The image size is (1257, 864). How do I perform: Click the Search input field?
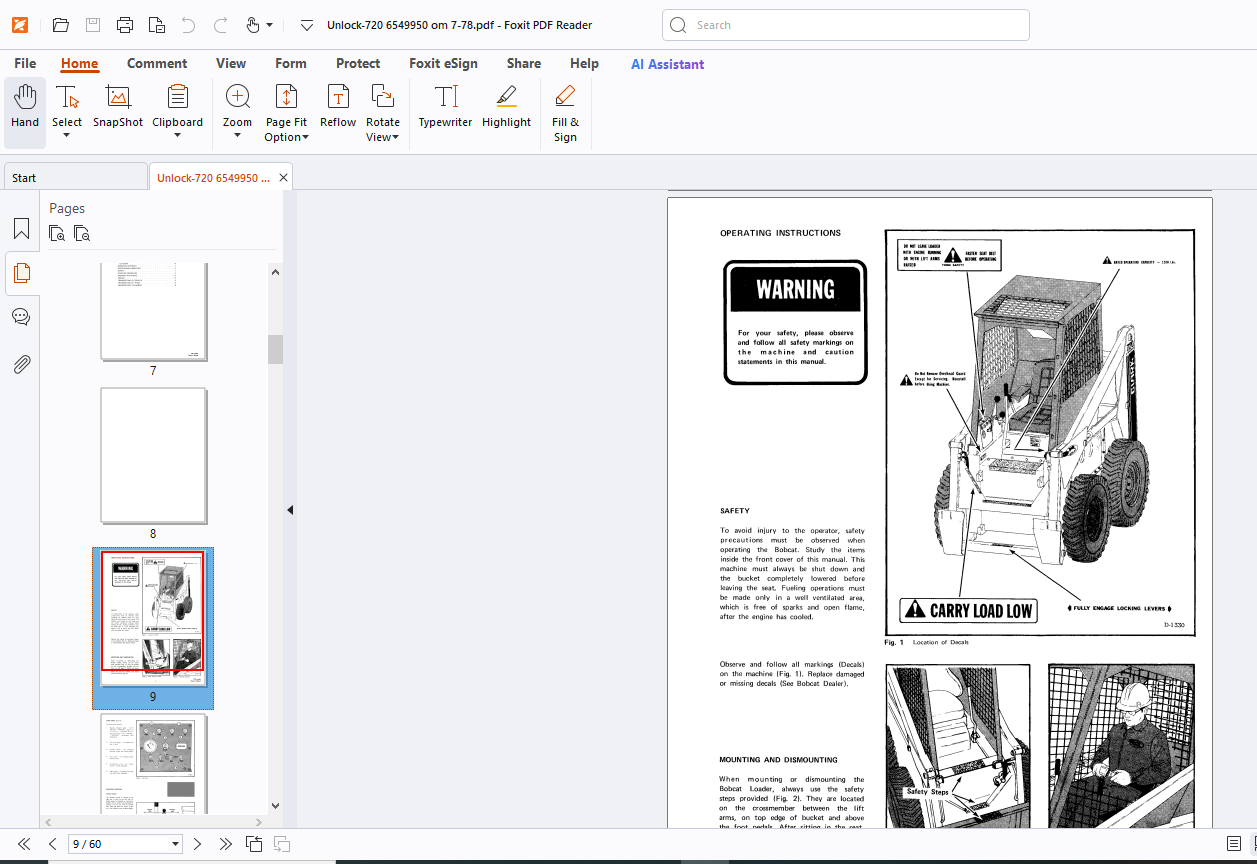845,25
